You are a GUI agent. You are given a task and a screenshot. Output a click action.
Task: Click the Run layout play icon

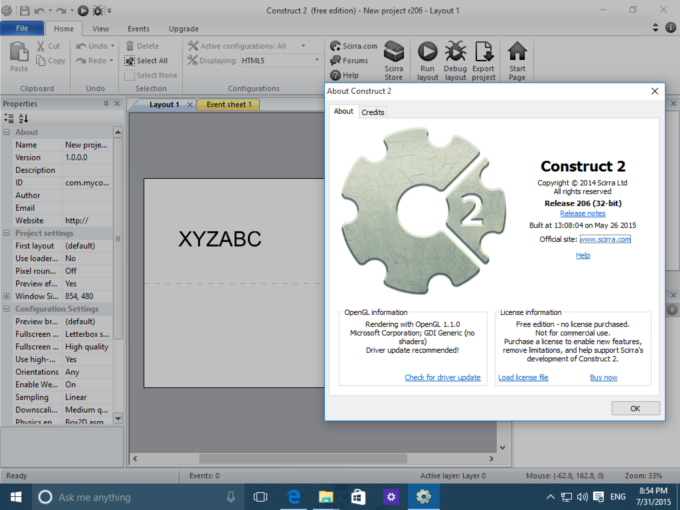pyautogui.click(x=428, y=52)
